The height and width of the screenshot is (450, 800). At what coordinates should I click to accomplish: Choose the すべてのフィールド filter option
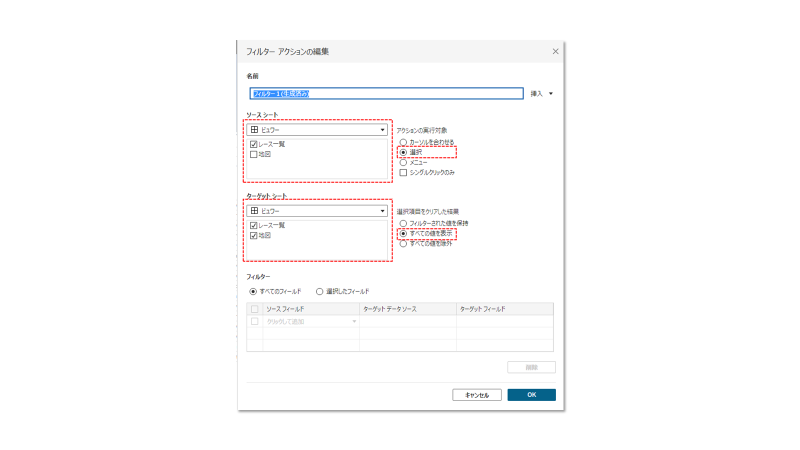(x=253, y=291)
